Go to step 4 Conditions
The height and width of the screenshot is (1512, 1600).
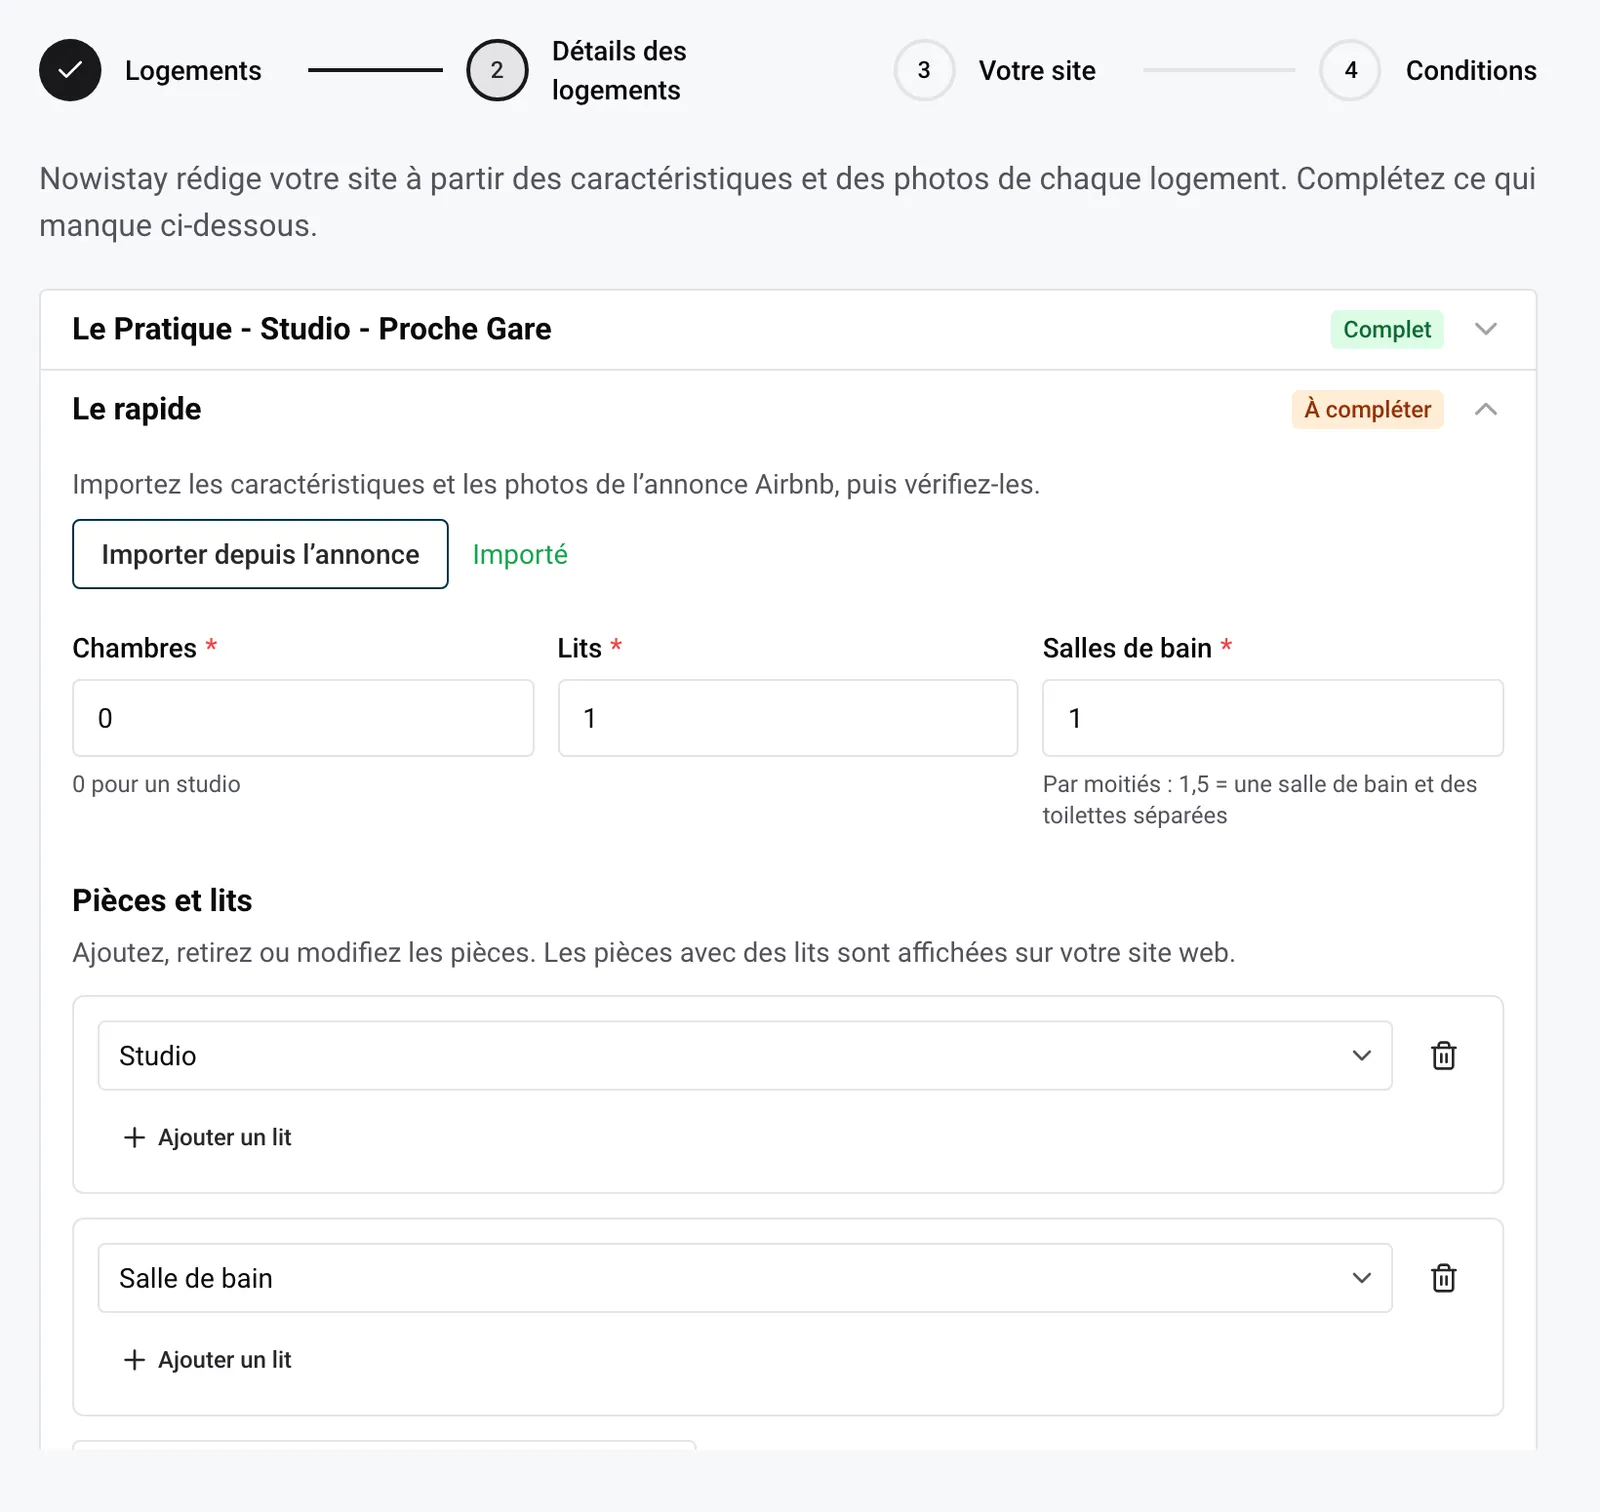(x=1350, y=70)
